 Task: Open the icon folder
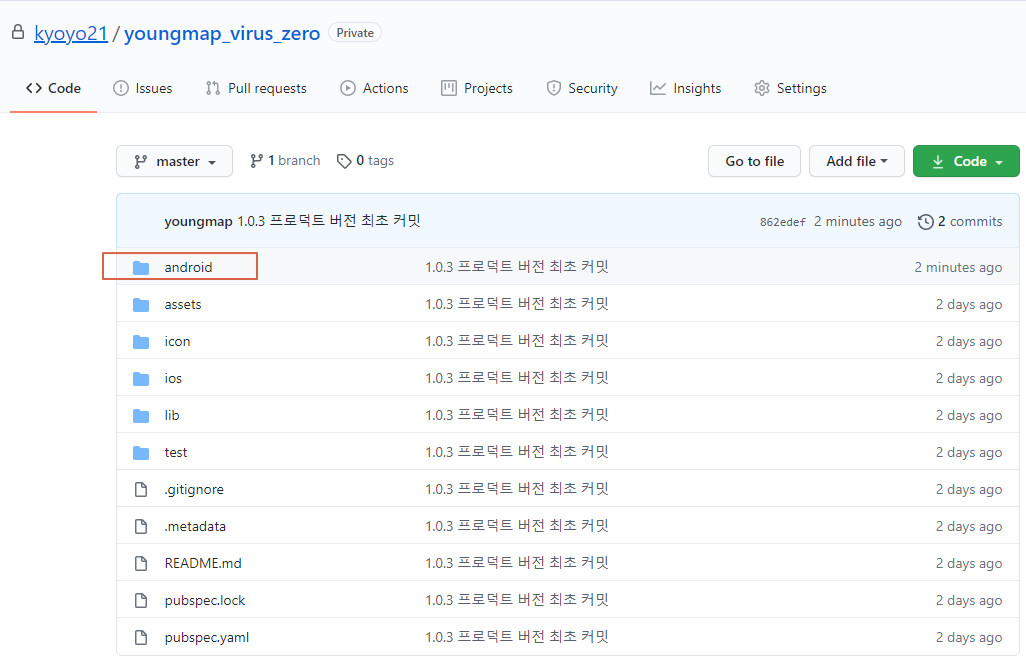(177, 341)
